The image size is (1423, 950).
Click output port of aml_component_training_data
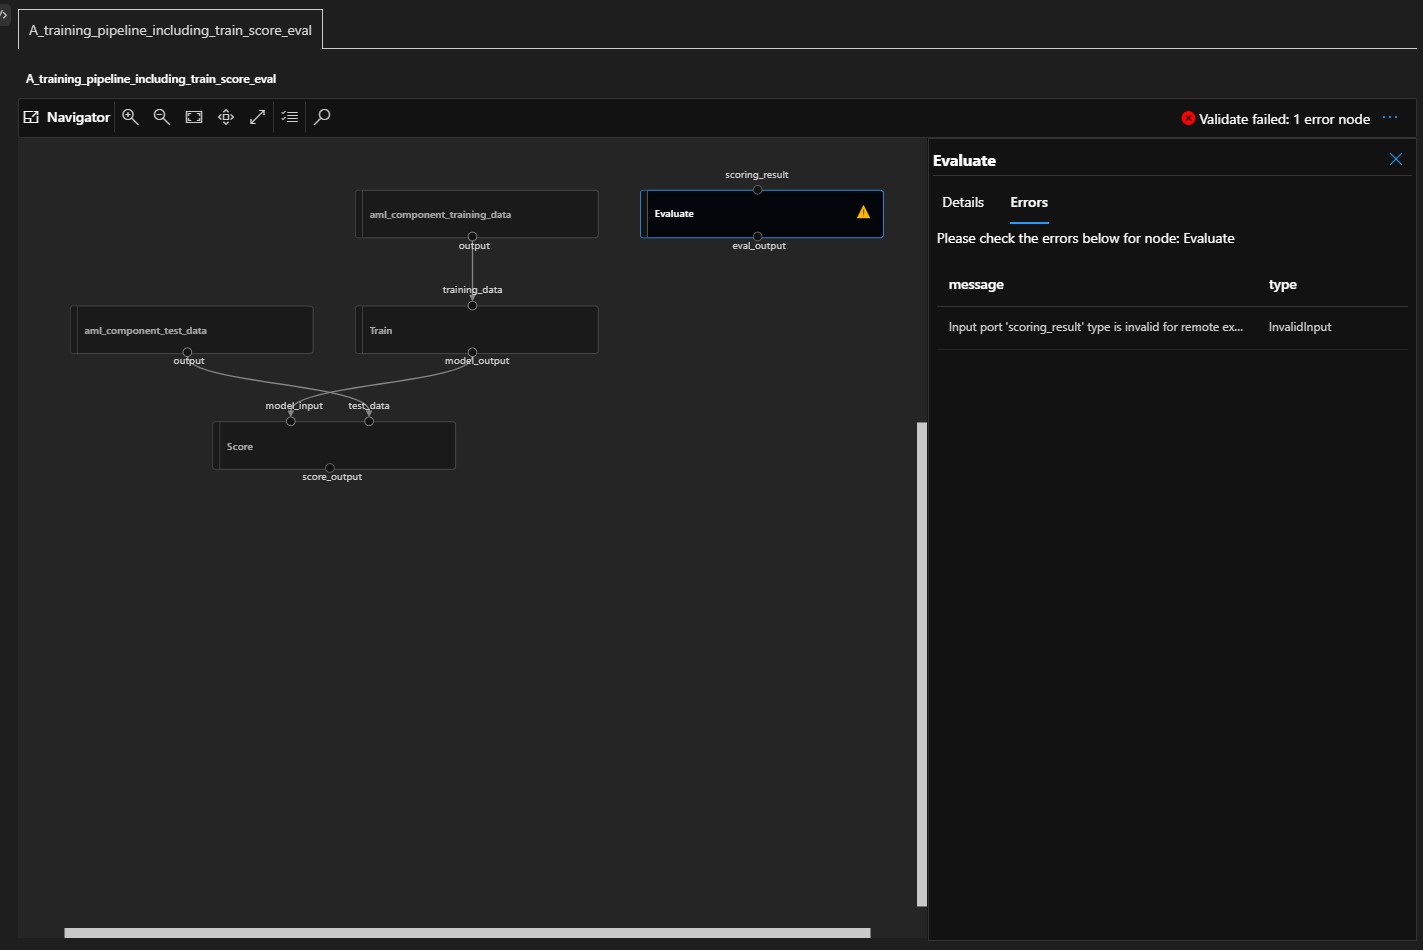(x=472, y=237)
